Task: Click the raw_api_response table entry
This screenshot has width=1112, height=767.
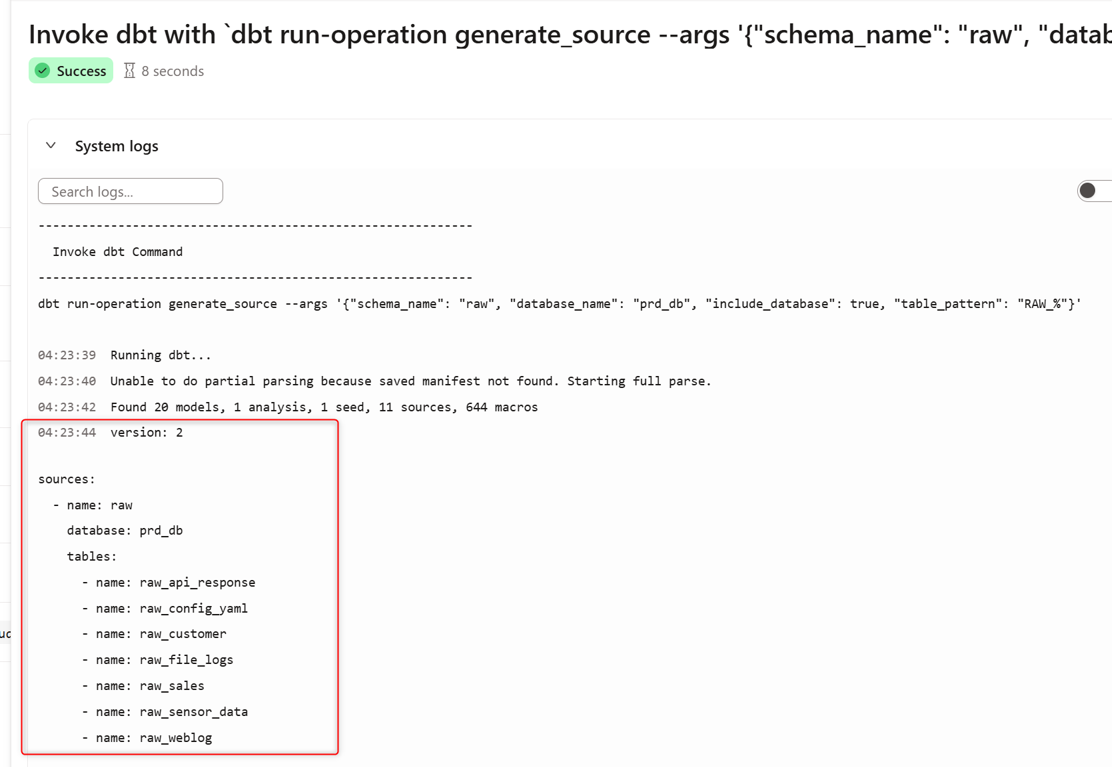Action: pyautogui.click(x=169, y=583)
